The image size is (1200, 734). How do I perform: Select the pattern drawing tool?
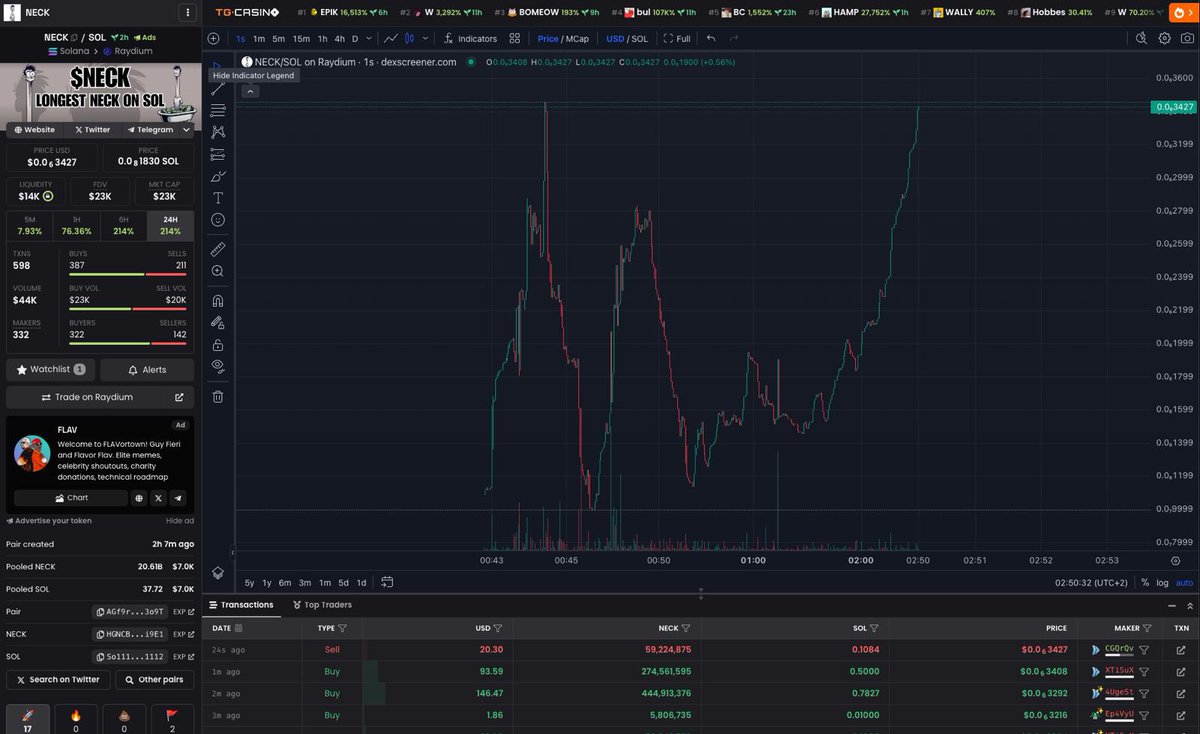[x=218, y=132]
